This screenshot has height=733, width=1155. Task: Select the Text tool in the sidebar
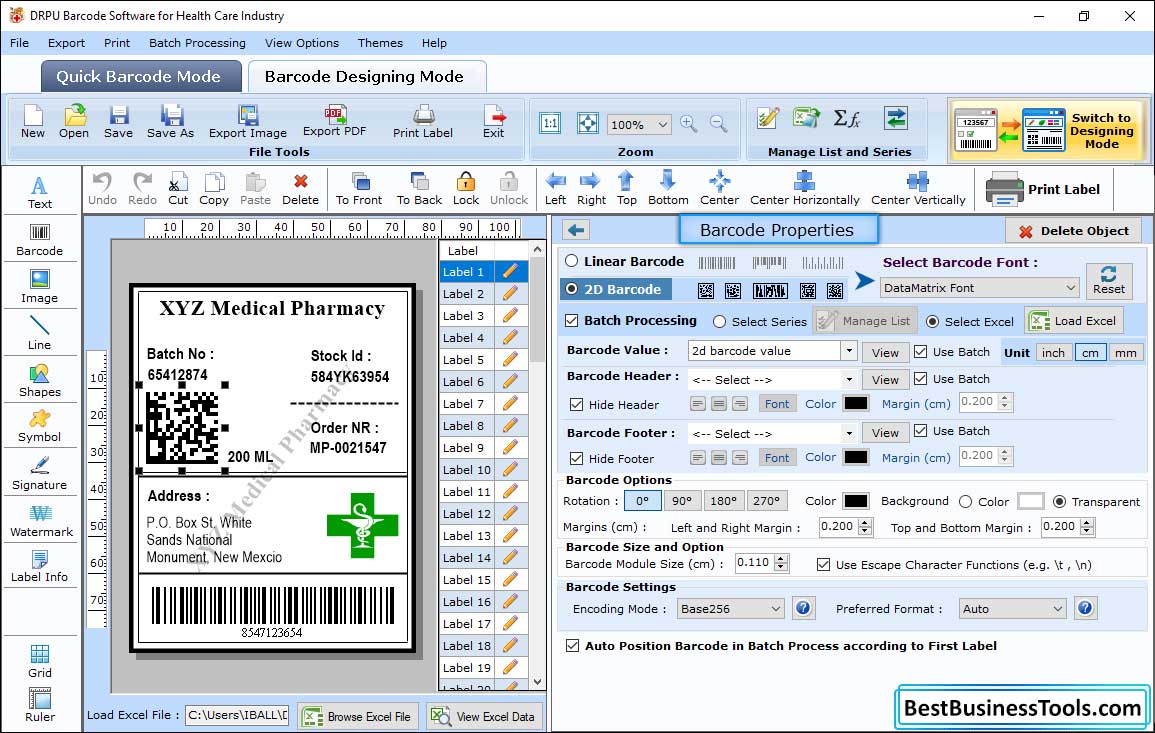click(x=40, y=193)
